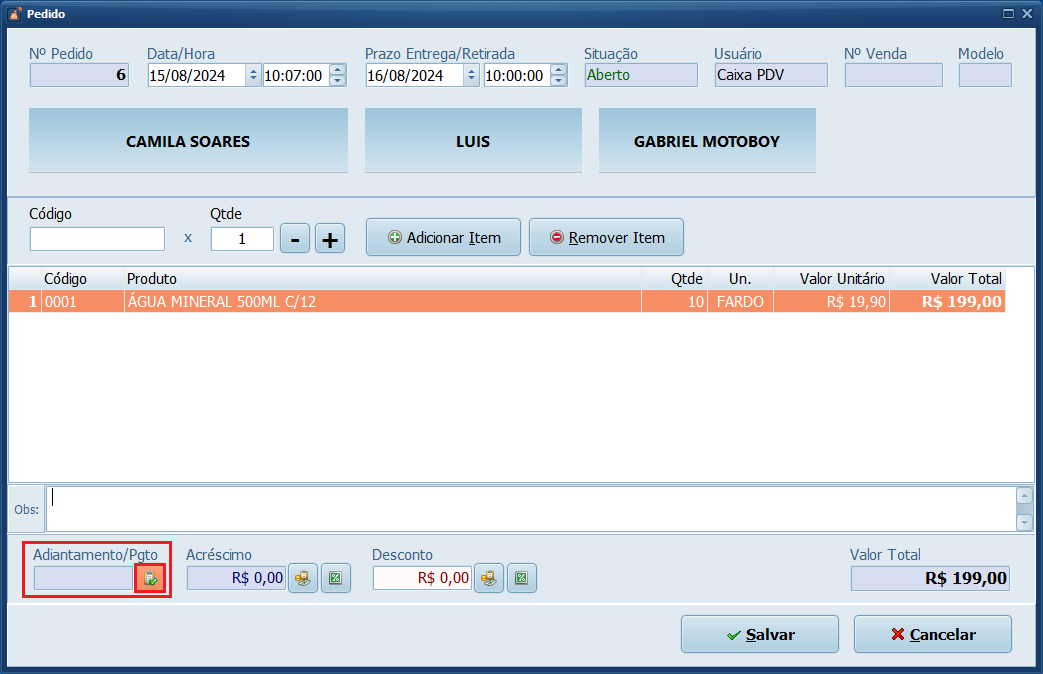Adjust the Data/Hora time stepper
This screenshot has height=674, width=1043.
click(x=337, y=76)
